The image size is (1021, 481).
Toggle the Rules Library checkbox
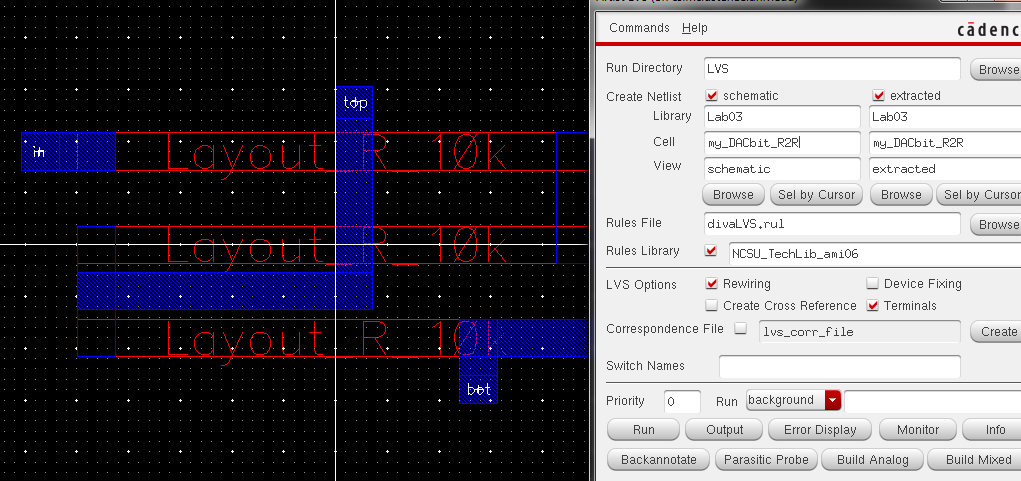[712, 251]
